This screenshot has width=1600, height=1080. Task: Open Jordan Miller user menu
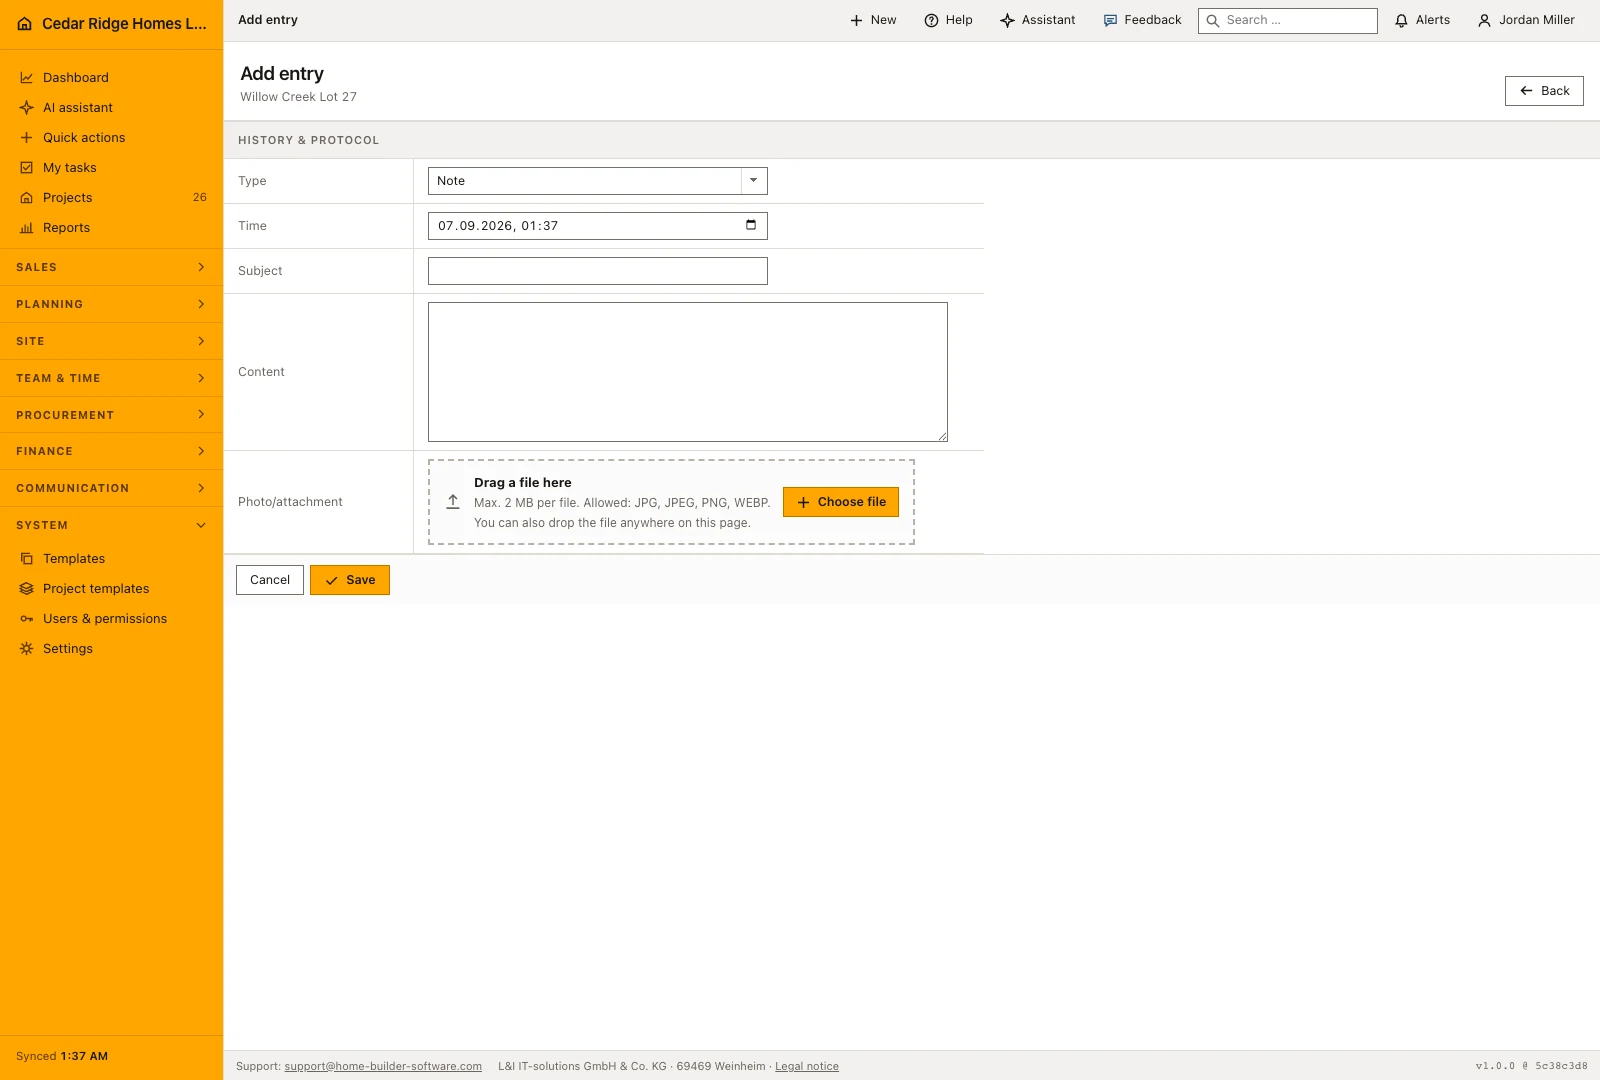click(x=1526, y=20)
